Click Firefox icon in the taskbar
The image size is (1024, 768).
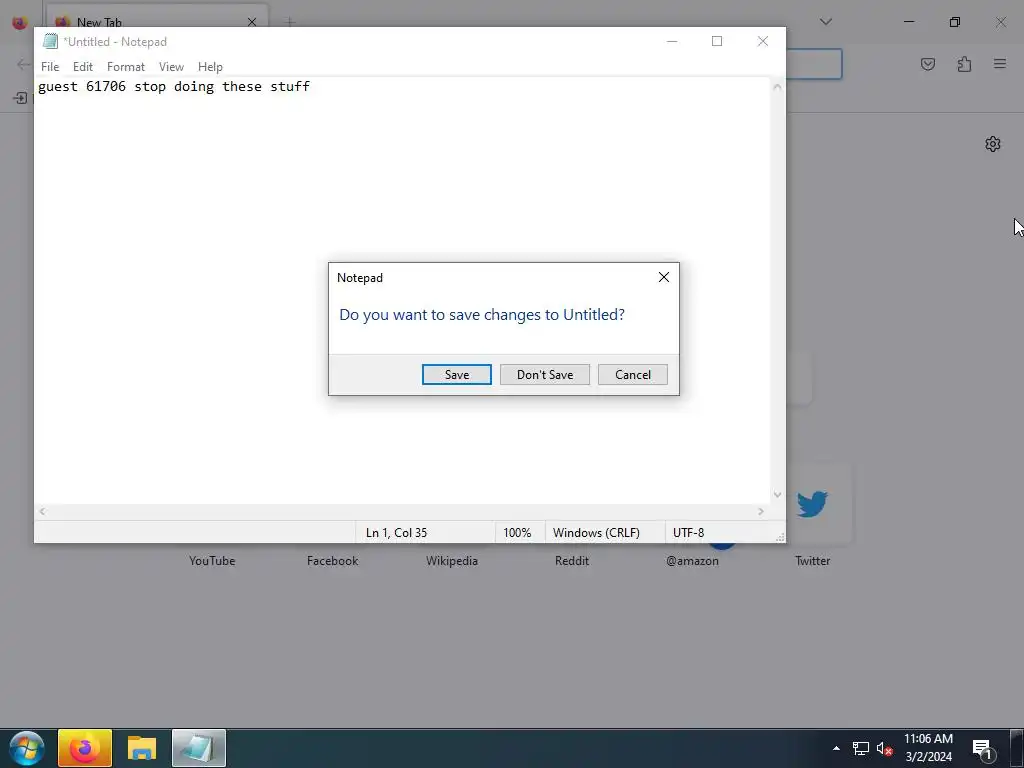[x=85, y=748]
